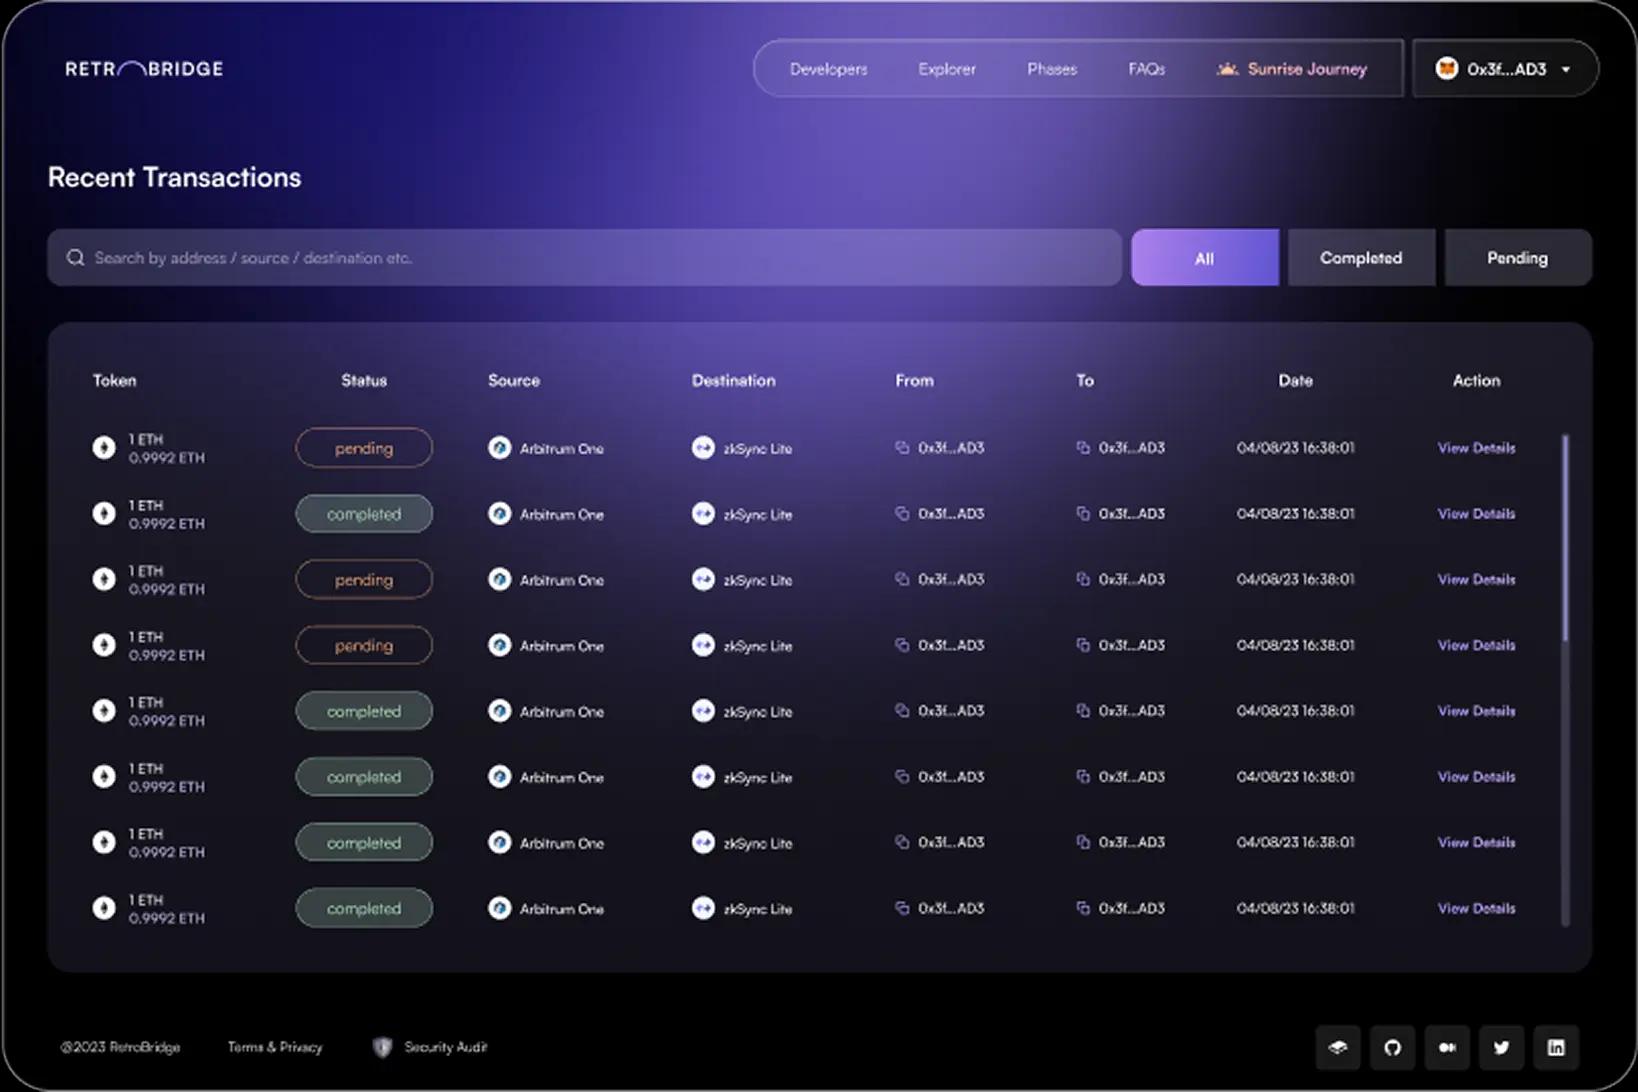Click the transactions list vertical scrollbar

pyautogui.click(x=1565, y=539)
